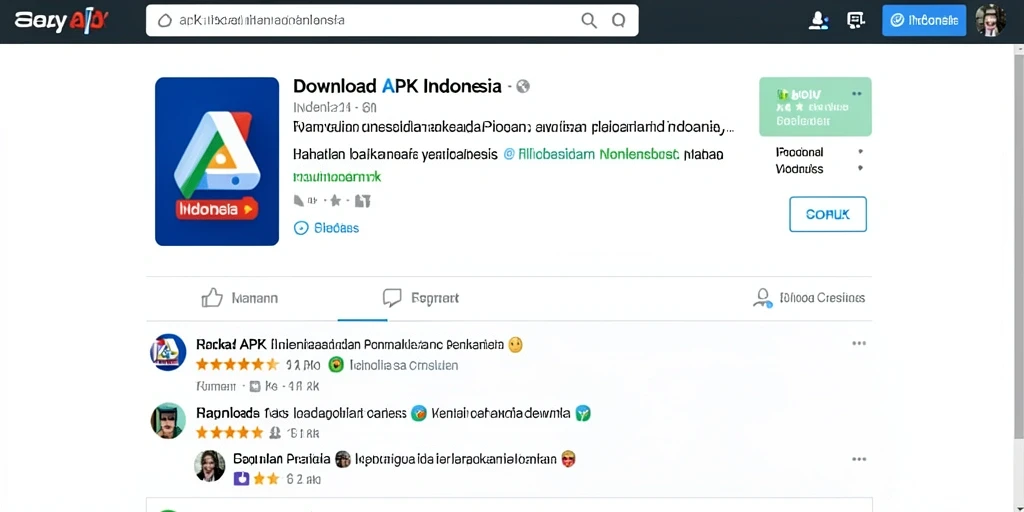Image resolution: width=1024 pixels, height=512 pixels.
Task: Click the outlined CORUK button
Action: point(827,214)
